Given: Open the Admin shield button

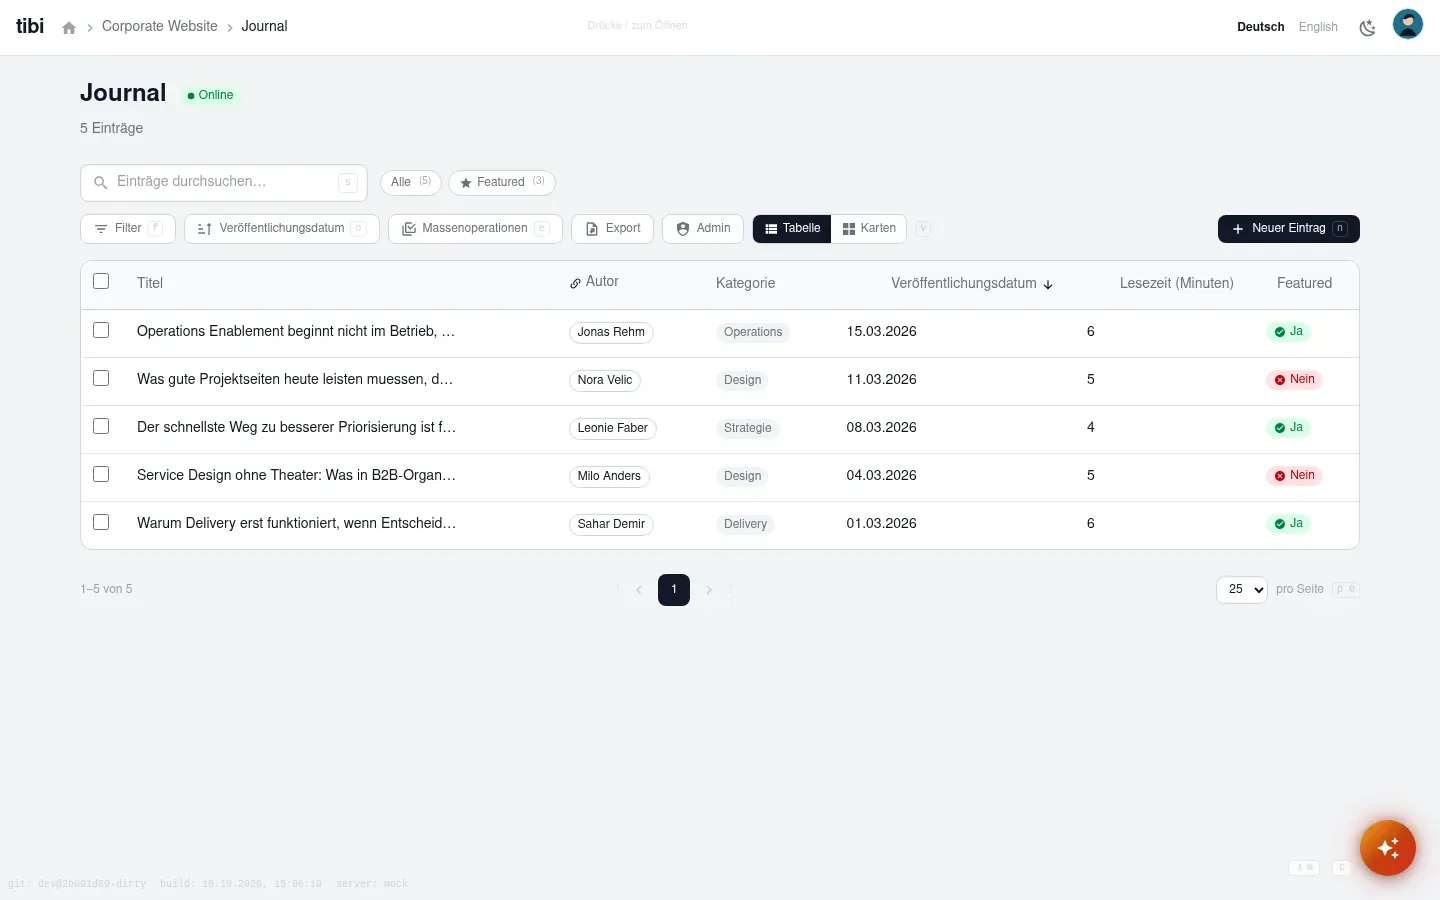Looking at the screenshot, I should coord(703,229).
